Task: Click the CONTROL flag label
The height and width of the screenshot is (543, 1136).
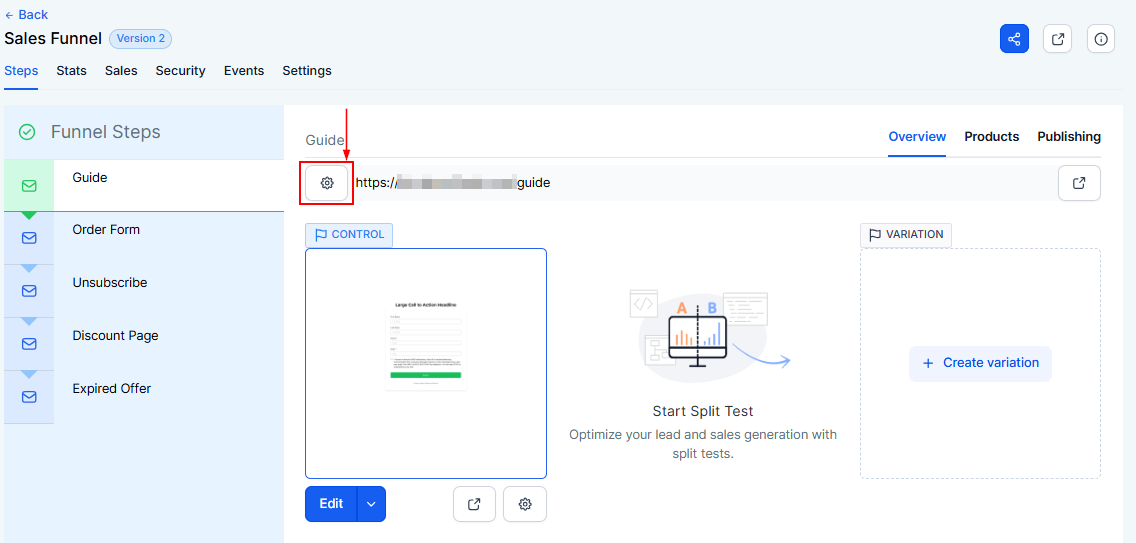Action: click(349, 235)
